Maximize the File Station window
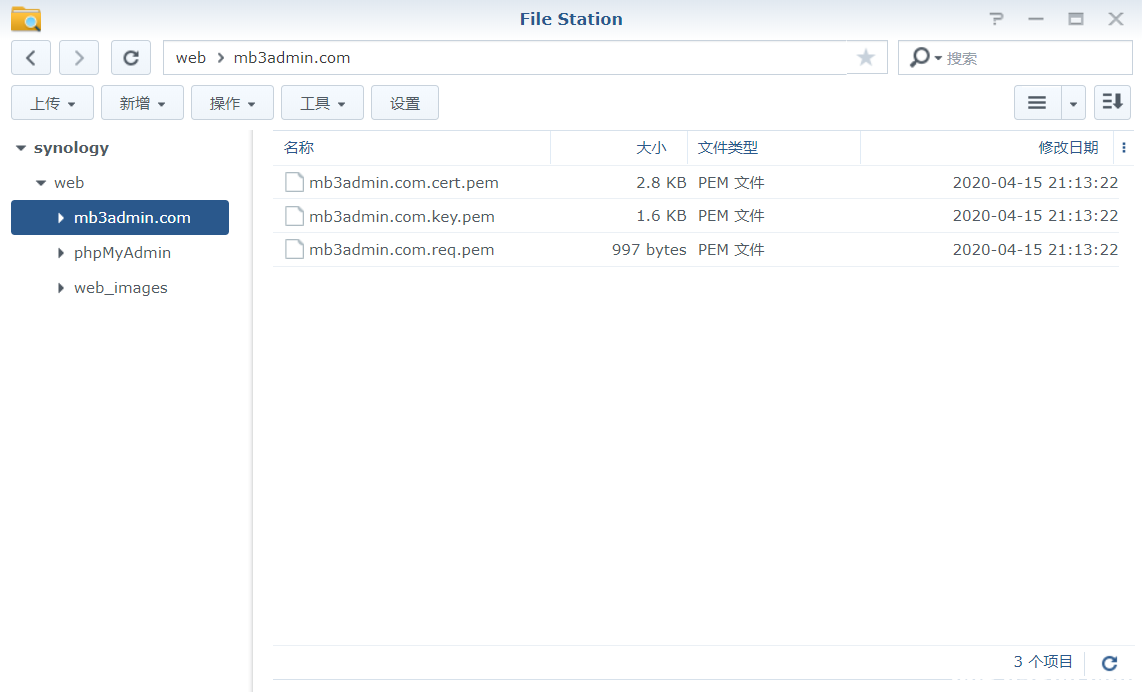Viewport: 1142px width, 692px height. pos(1076,19)
